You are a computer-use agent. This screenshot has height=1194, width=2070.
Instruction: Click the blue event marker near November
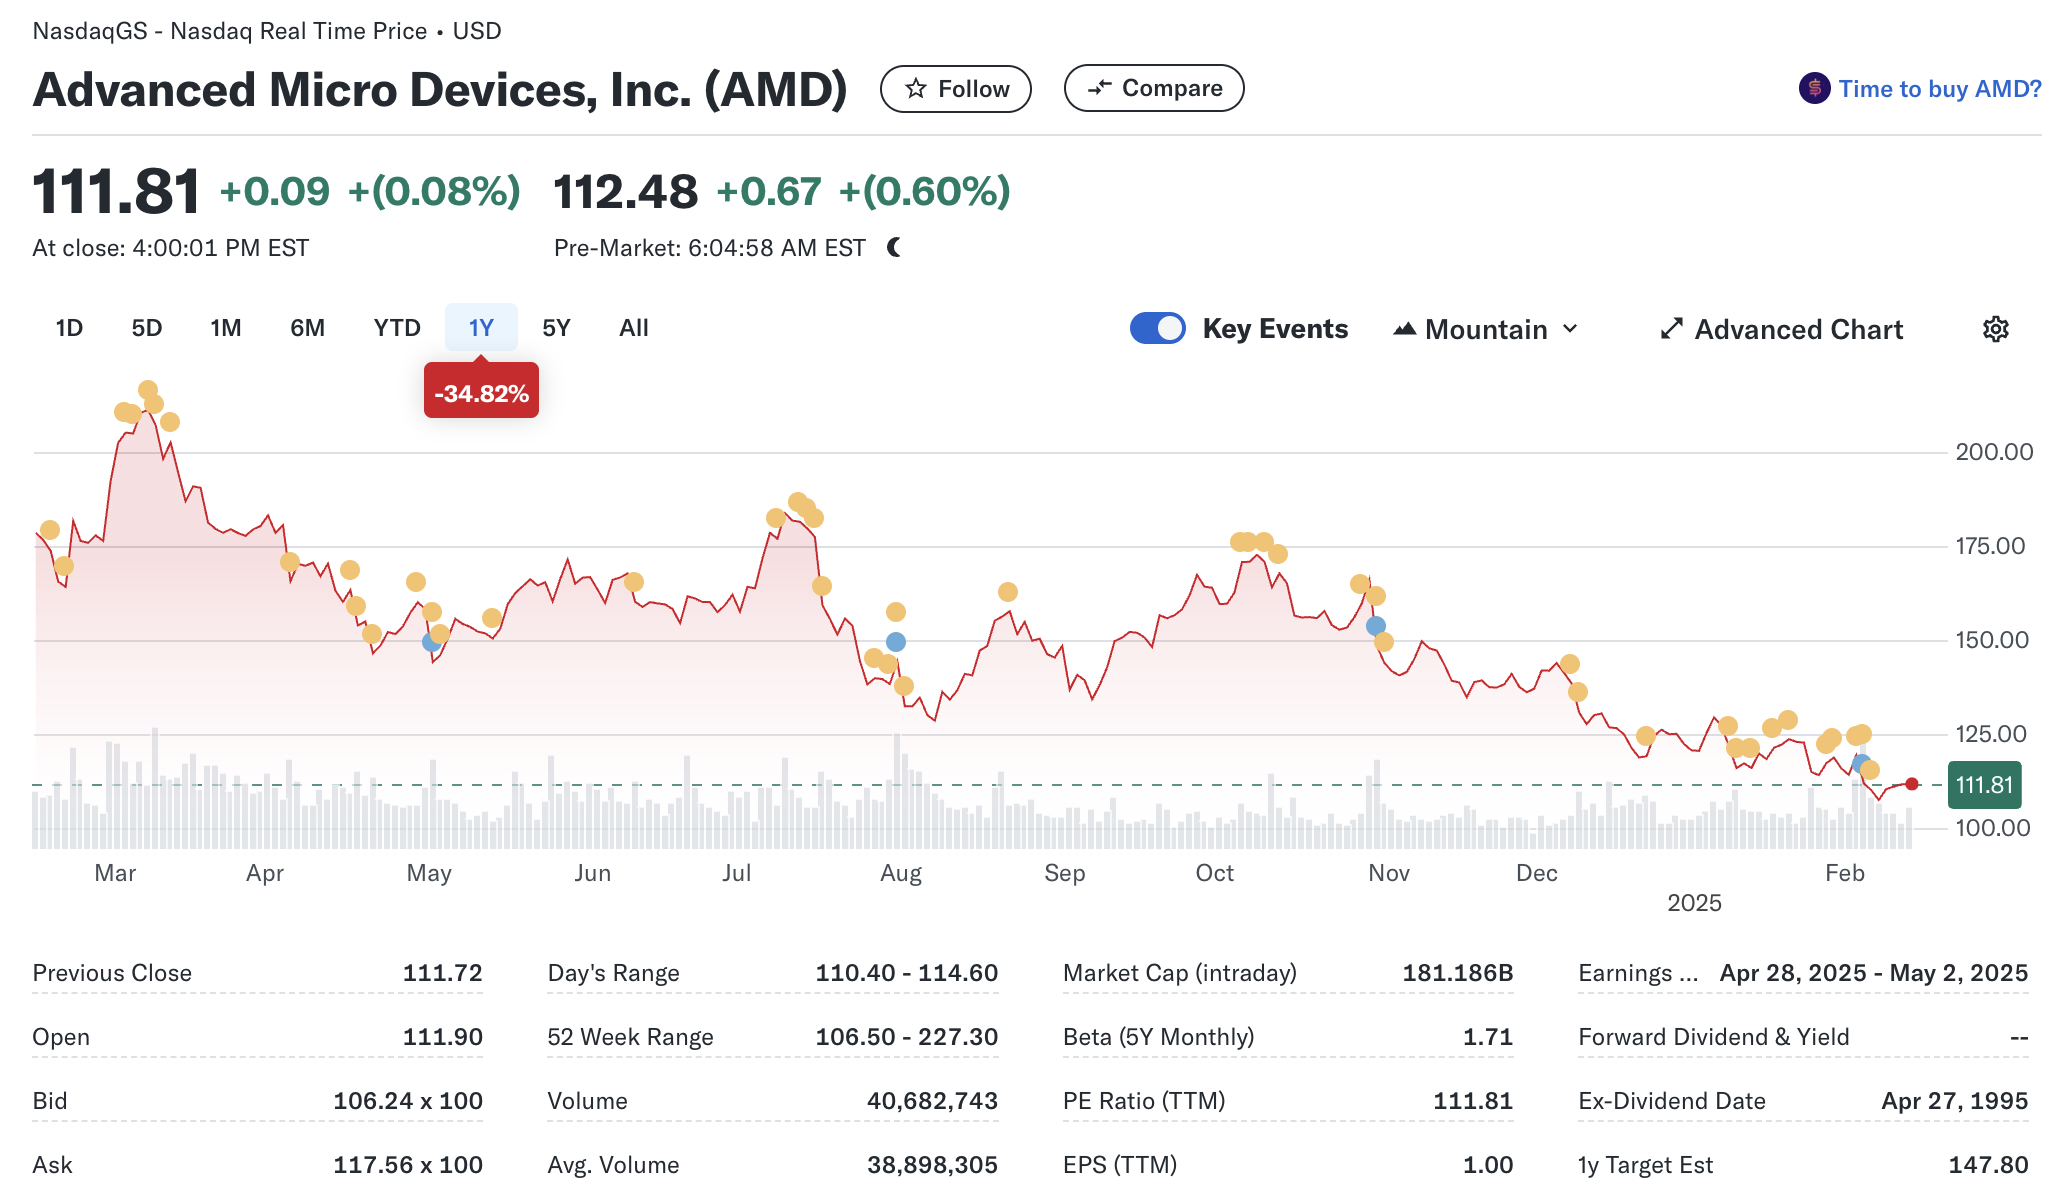[x=1376, y=626]
